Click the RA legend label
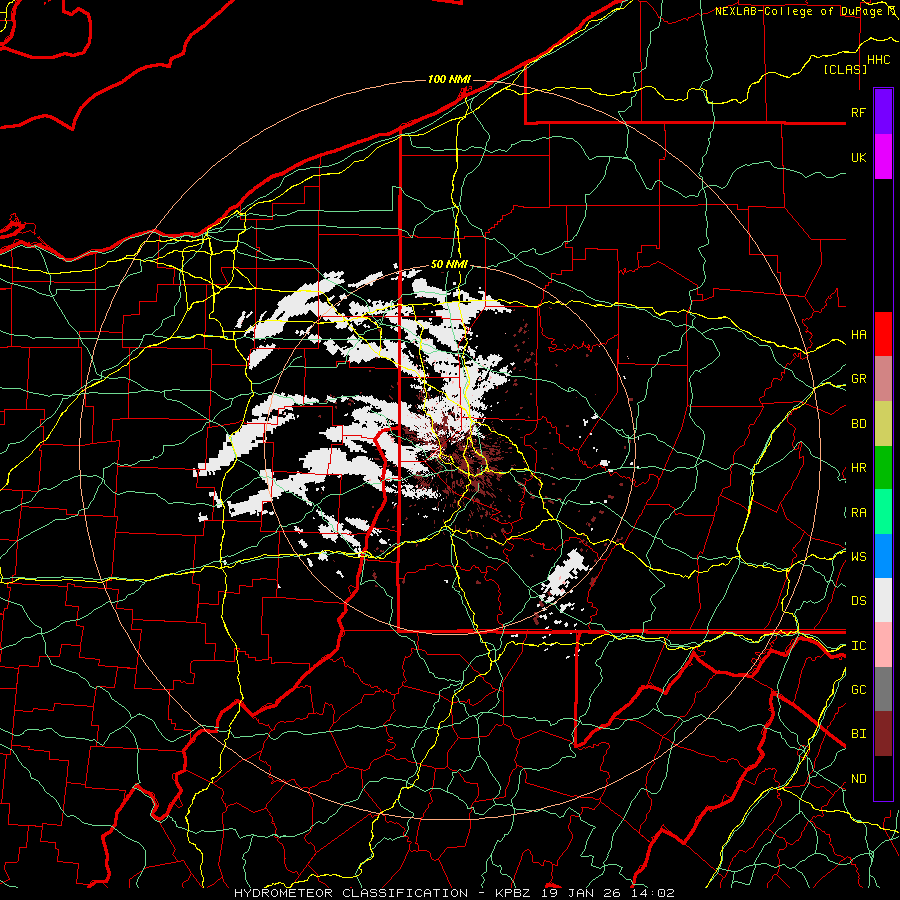Screen dimensions: 900x900 [858, 513]
